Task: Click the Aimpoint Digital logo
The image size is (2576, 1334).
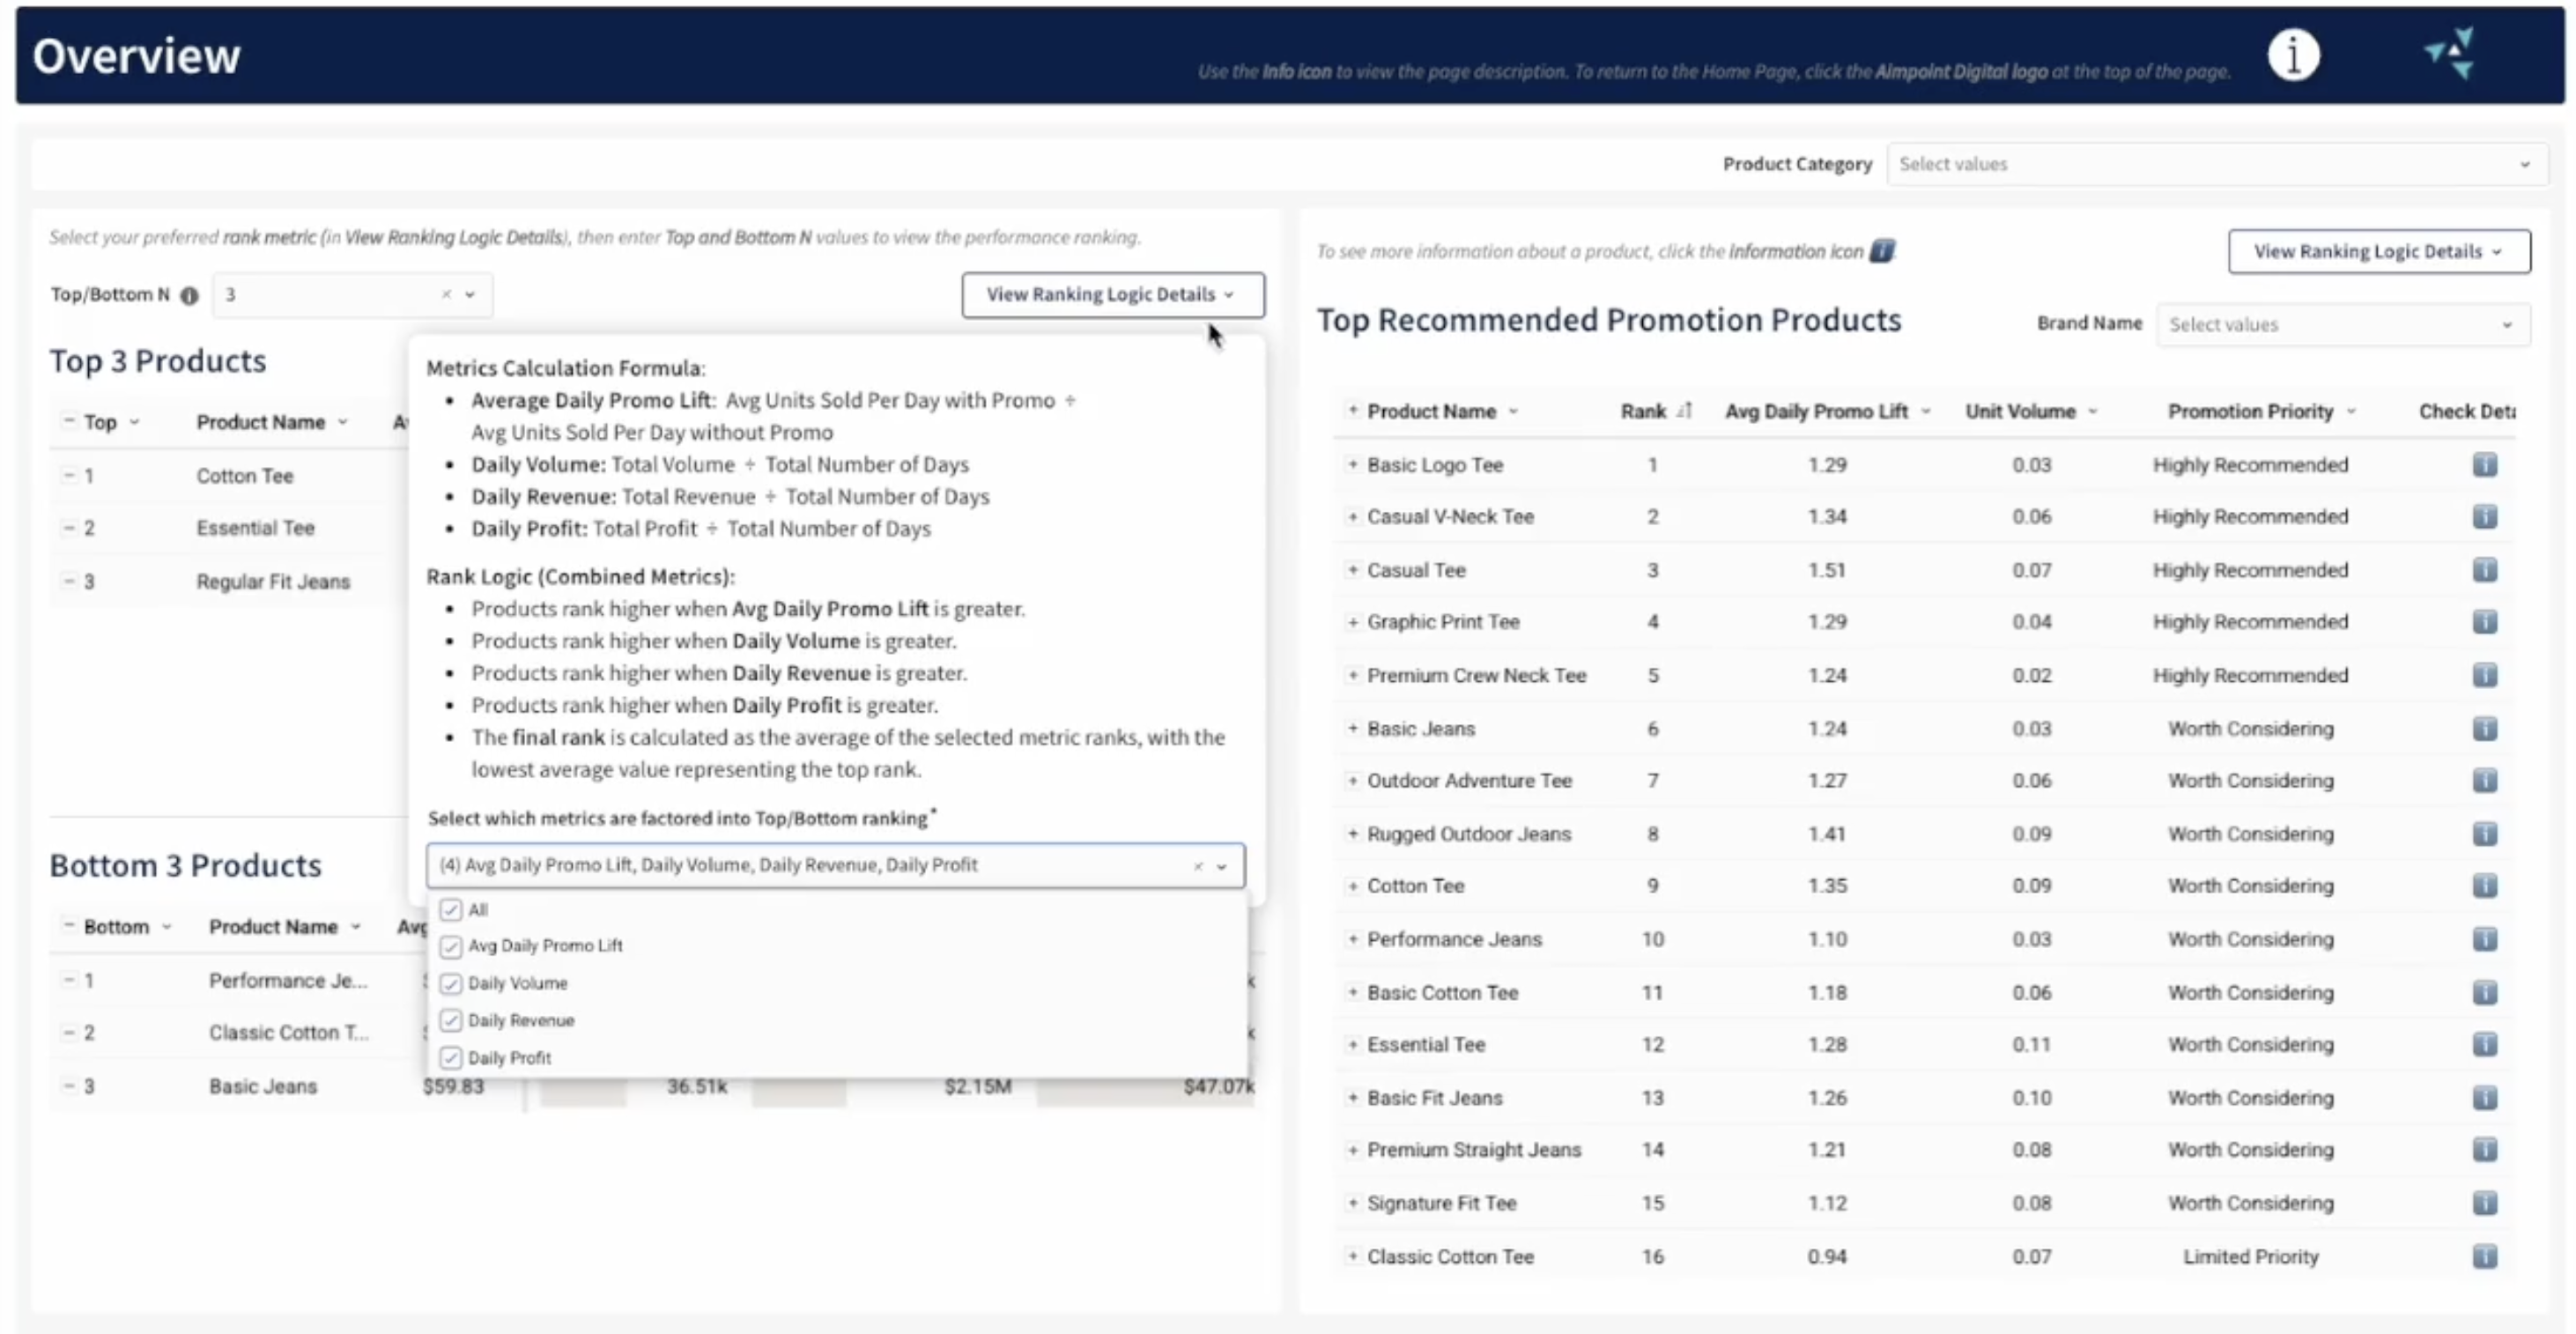Action: pyautogui.click(x=2450, y=53)
